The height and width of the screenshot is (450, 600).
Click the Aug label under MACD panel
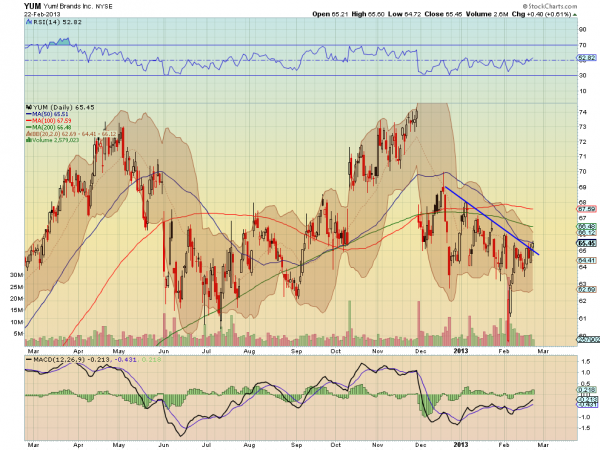click(x=249, y=445)
